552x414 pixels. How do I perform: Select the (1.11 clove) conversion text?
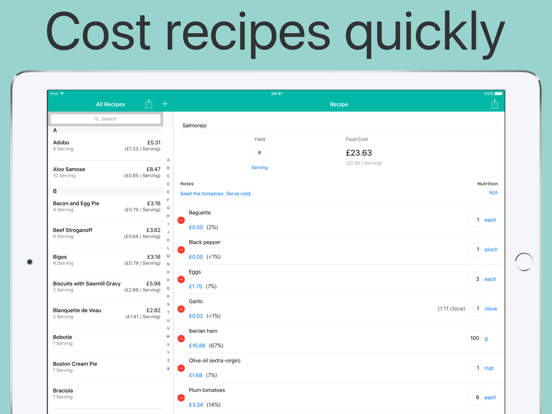pyautogui.click(x=451, y=309)
